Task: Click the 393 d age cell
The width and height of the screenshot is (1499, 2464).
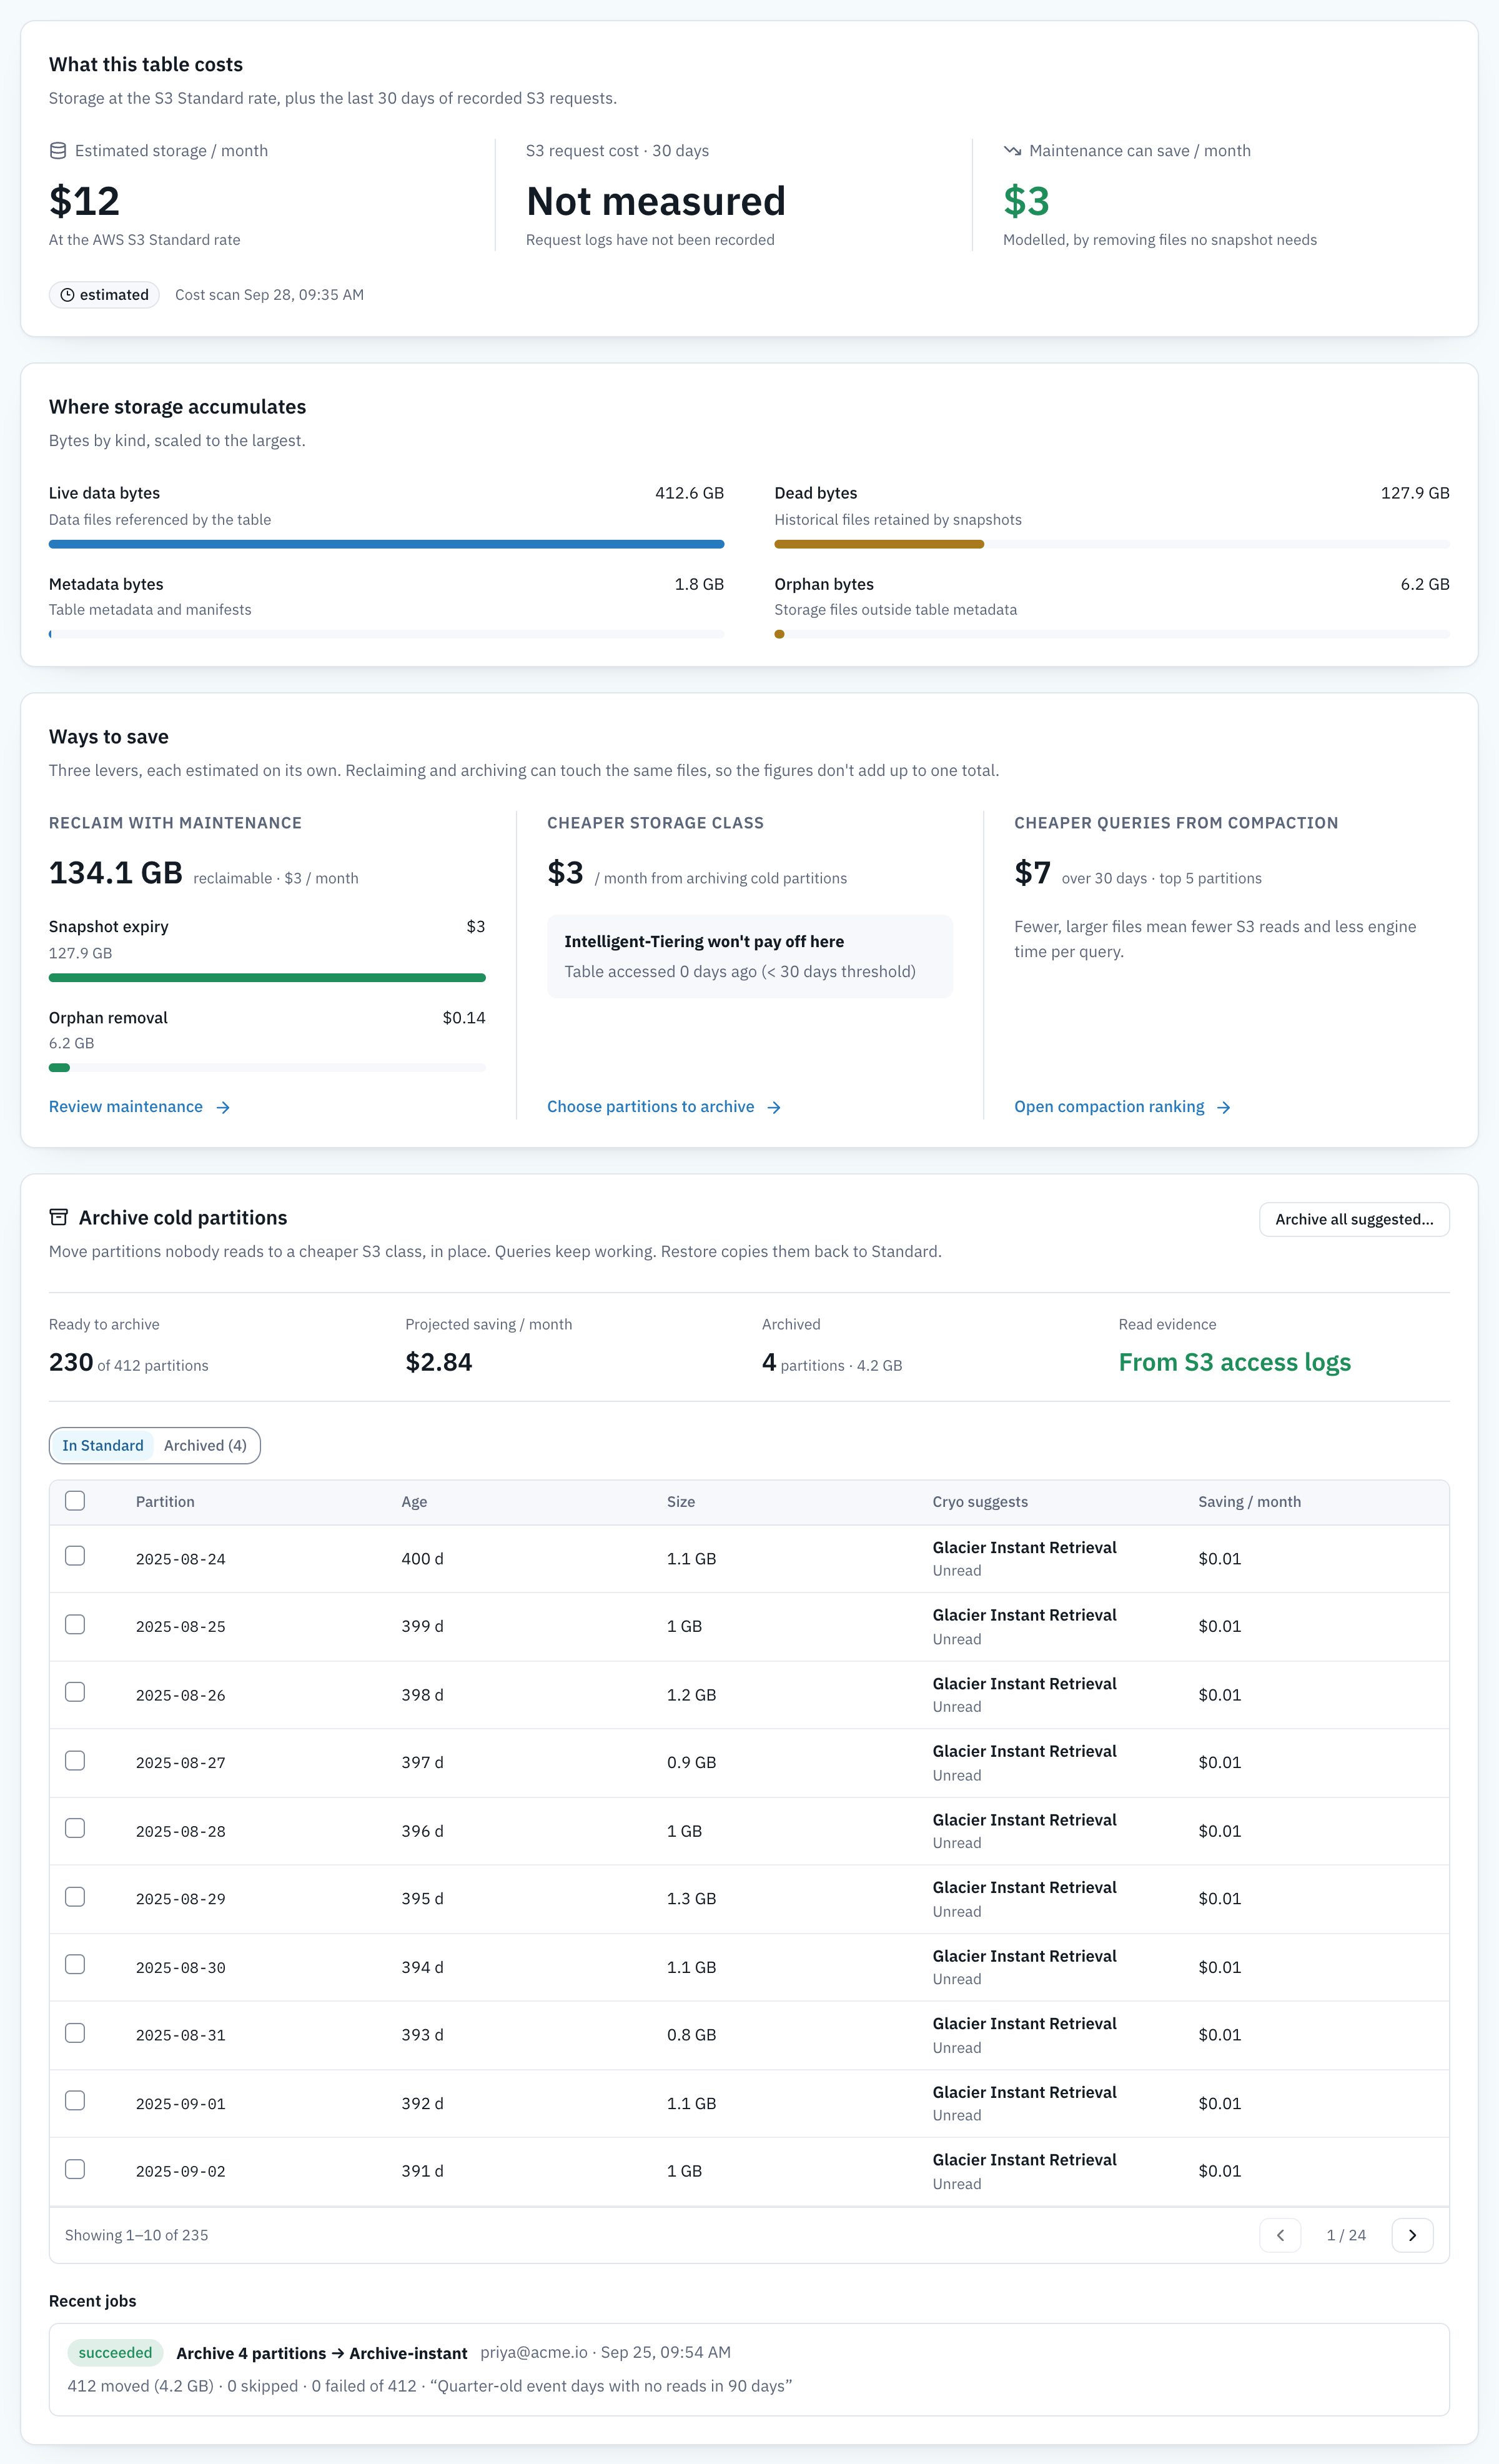Action: [422, 2035]
